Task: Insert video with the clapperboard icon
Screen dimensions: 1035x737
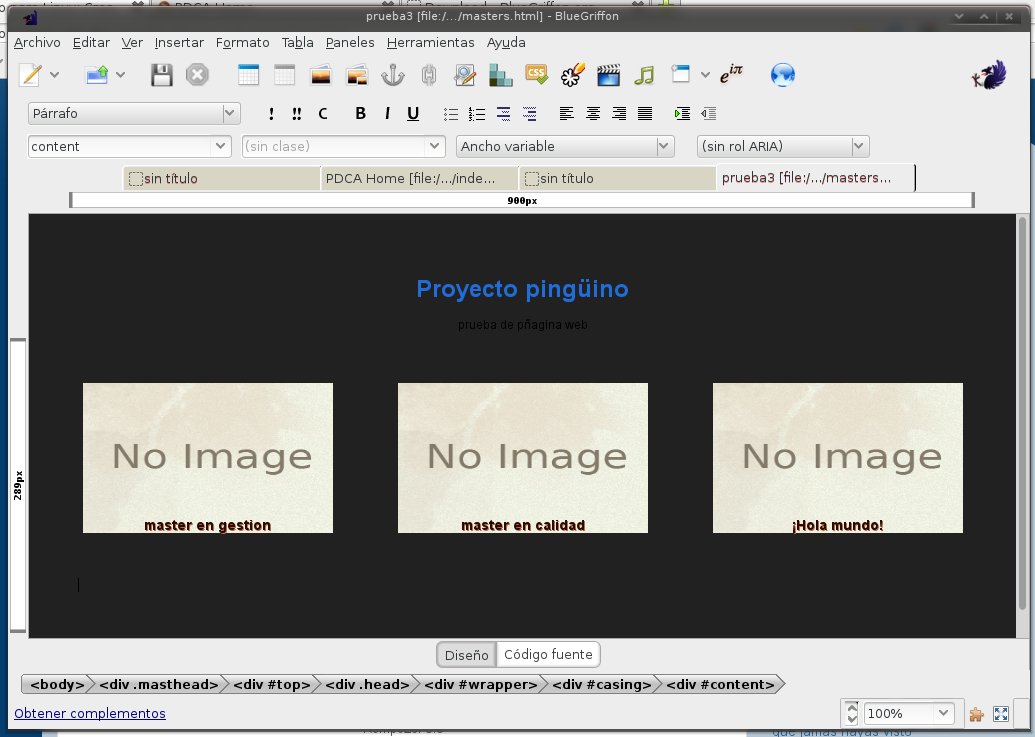Action: tap(608, 75)
